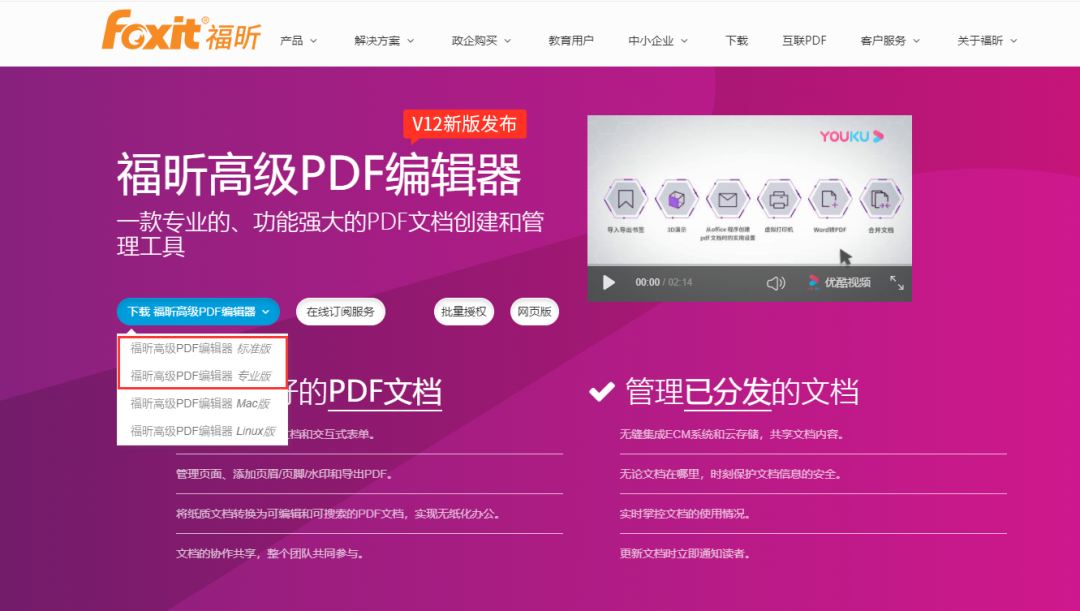Image resolution: width=1080 pixels, height=611 pixels.
Task: Click the text 文档的协作共享，整个团队共同参与。
Action: coord(270,553)
